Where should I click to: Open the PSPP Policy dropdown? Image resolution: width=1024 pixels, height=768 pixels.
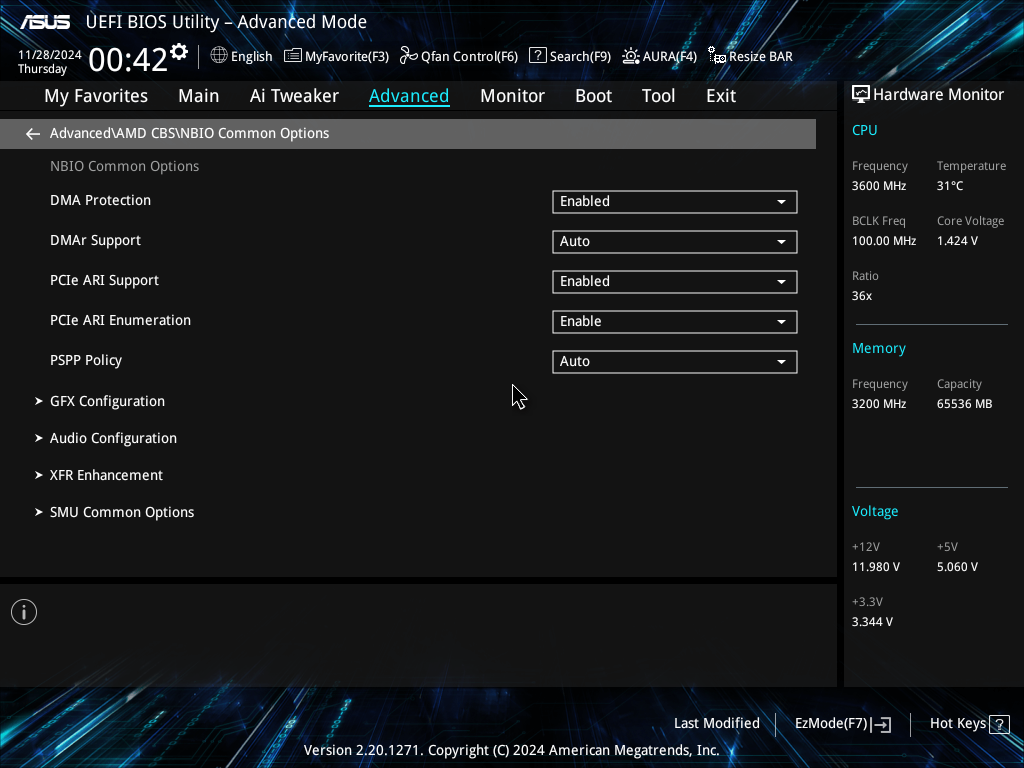tap(674, 362)
